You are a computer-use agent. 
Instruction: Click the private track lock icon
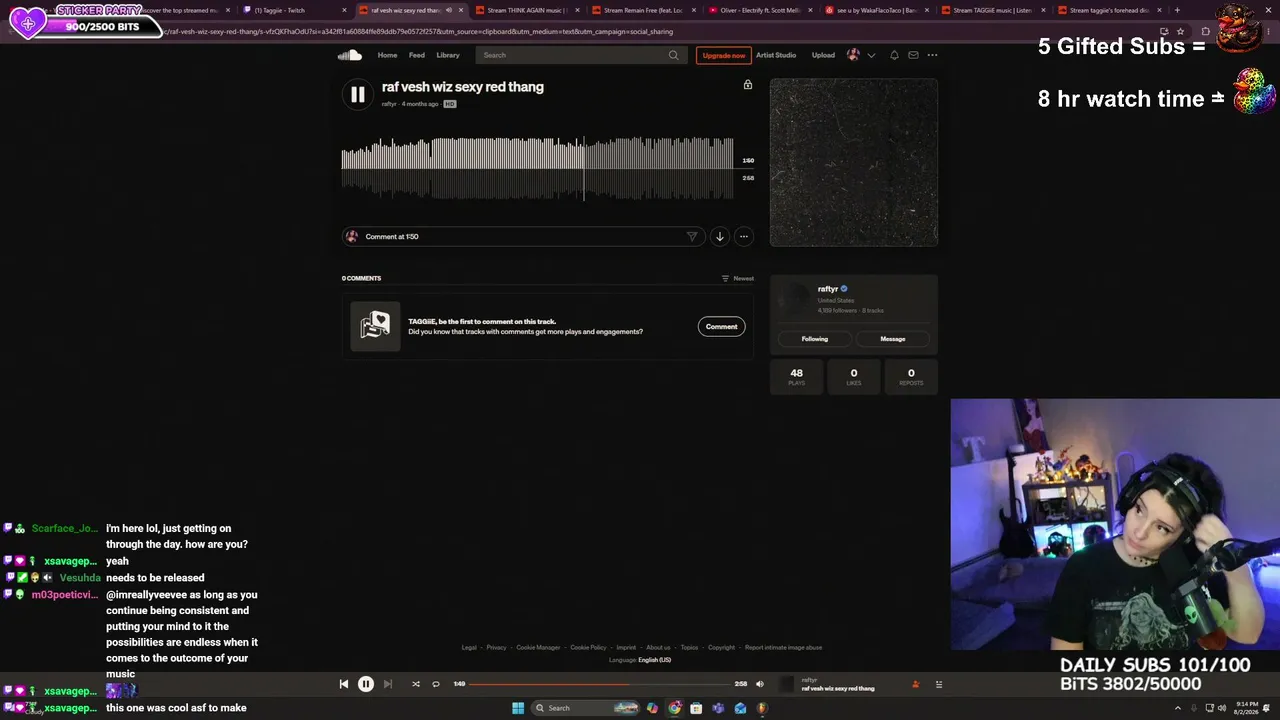[x=747, y=85]
